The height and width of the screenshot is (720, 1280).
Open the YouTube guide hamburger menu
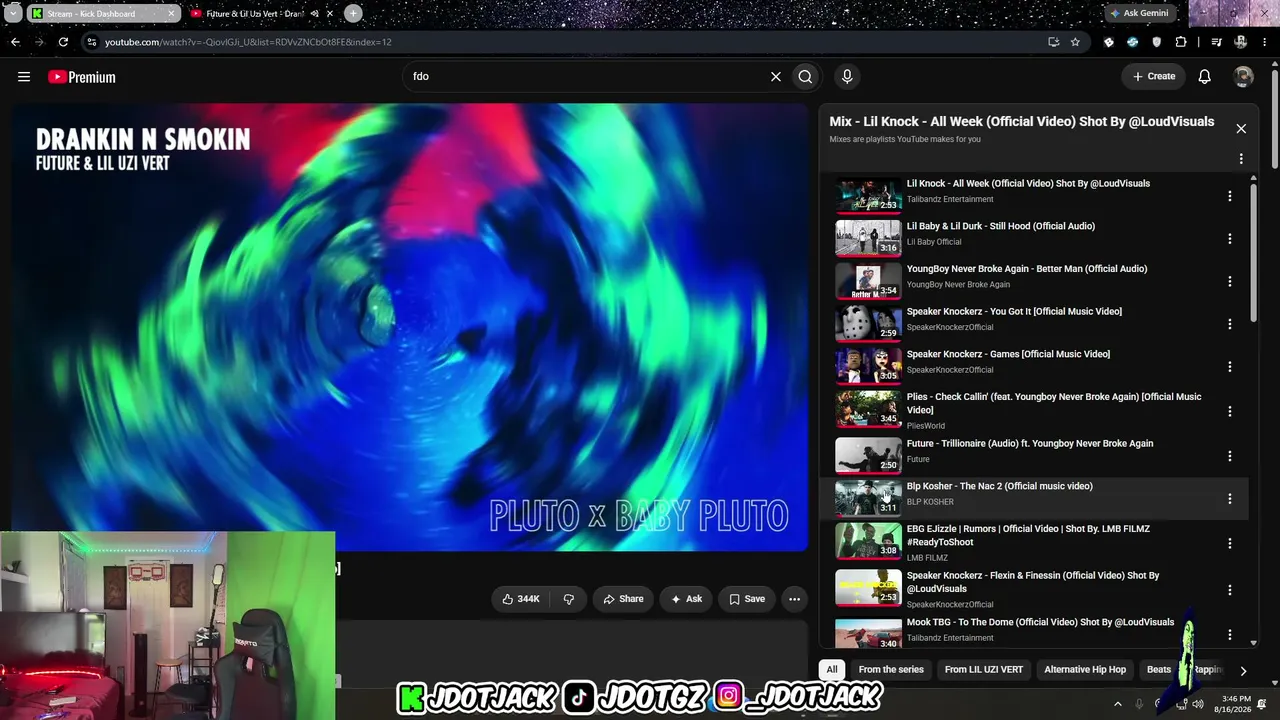[24, 77]
